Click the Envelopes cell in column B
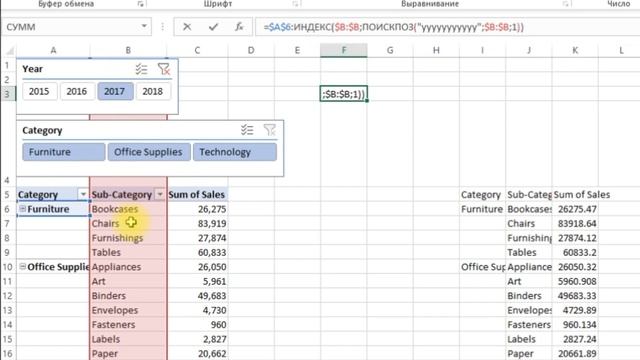Screen dimensions: 640x360 pos(128,310)
